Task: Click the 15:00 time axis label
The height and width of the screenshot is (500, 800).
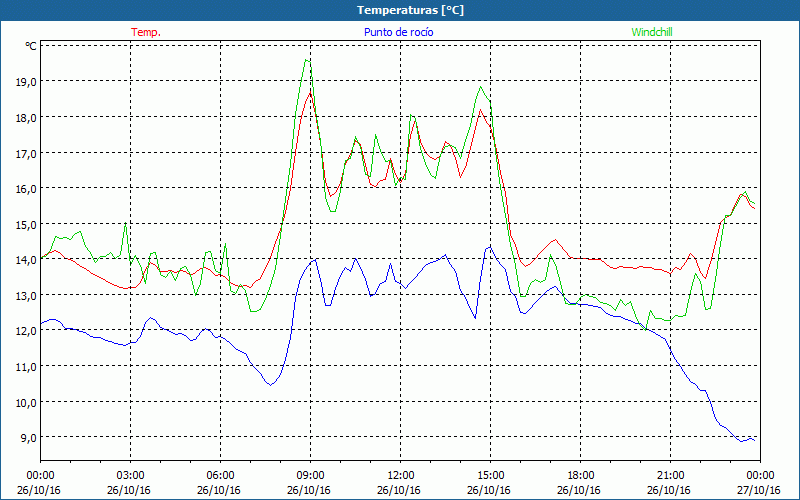Action: click(491, 476)
